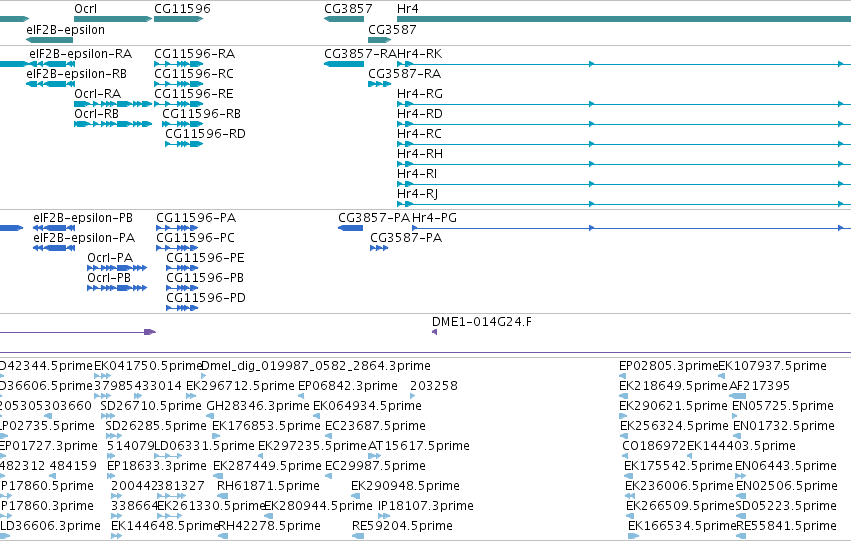851x541 pixels.
Task: Click the DME1-014G24.F clone label
Action: [x=482, y=322]
